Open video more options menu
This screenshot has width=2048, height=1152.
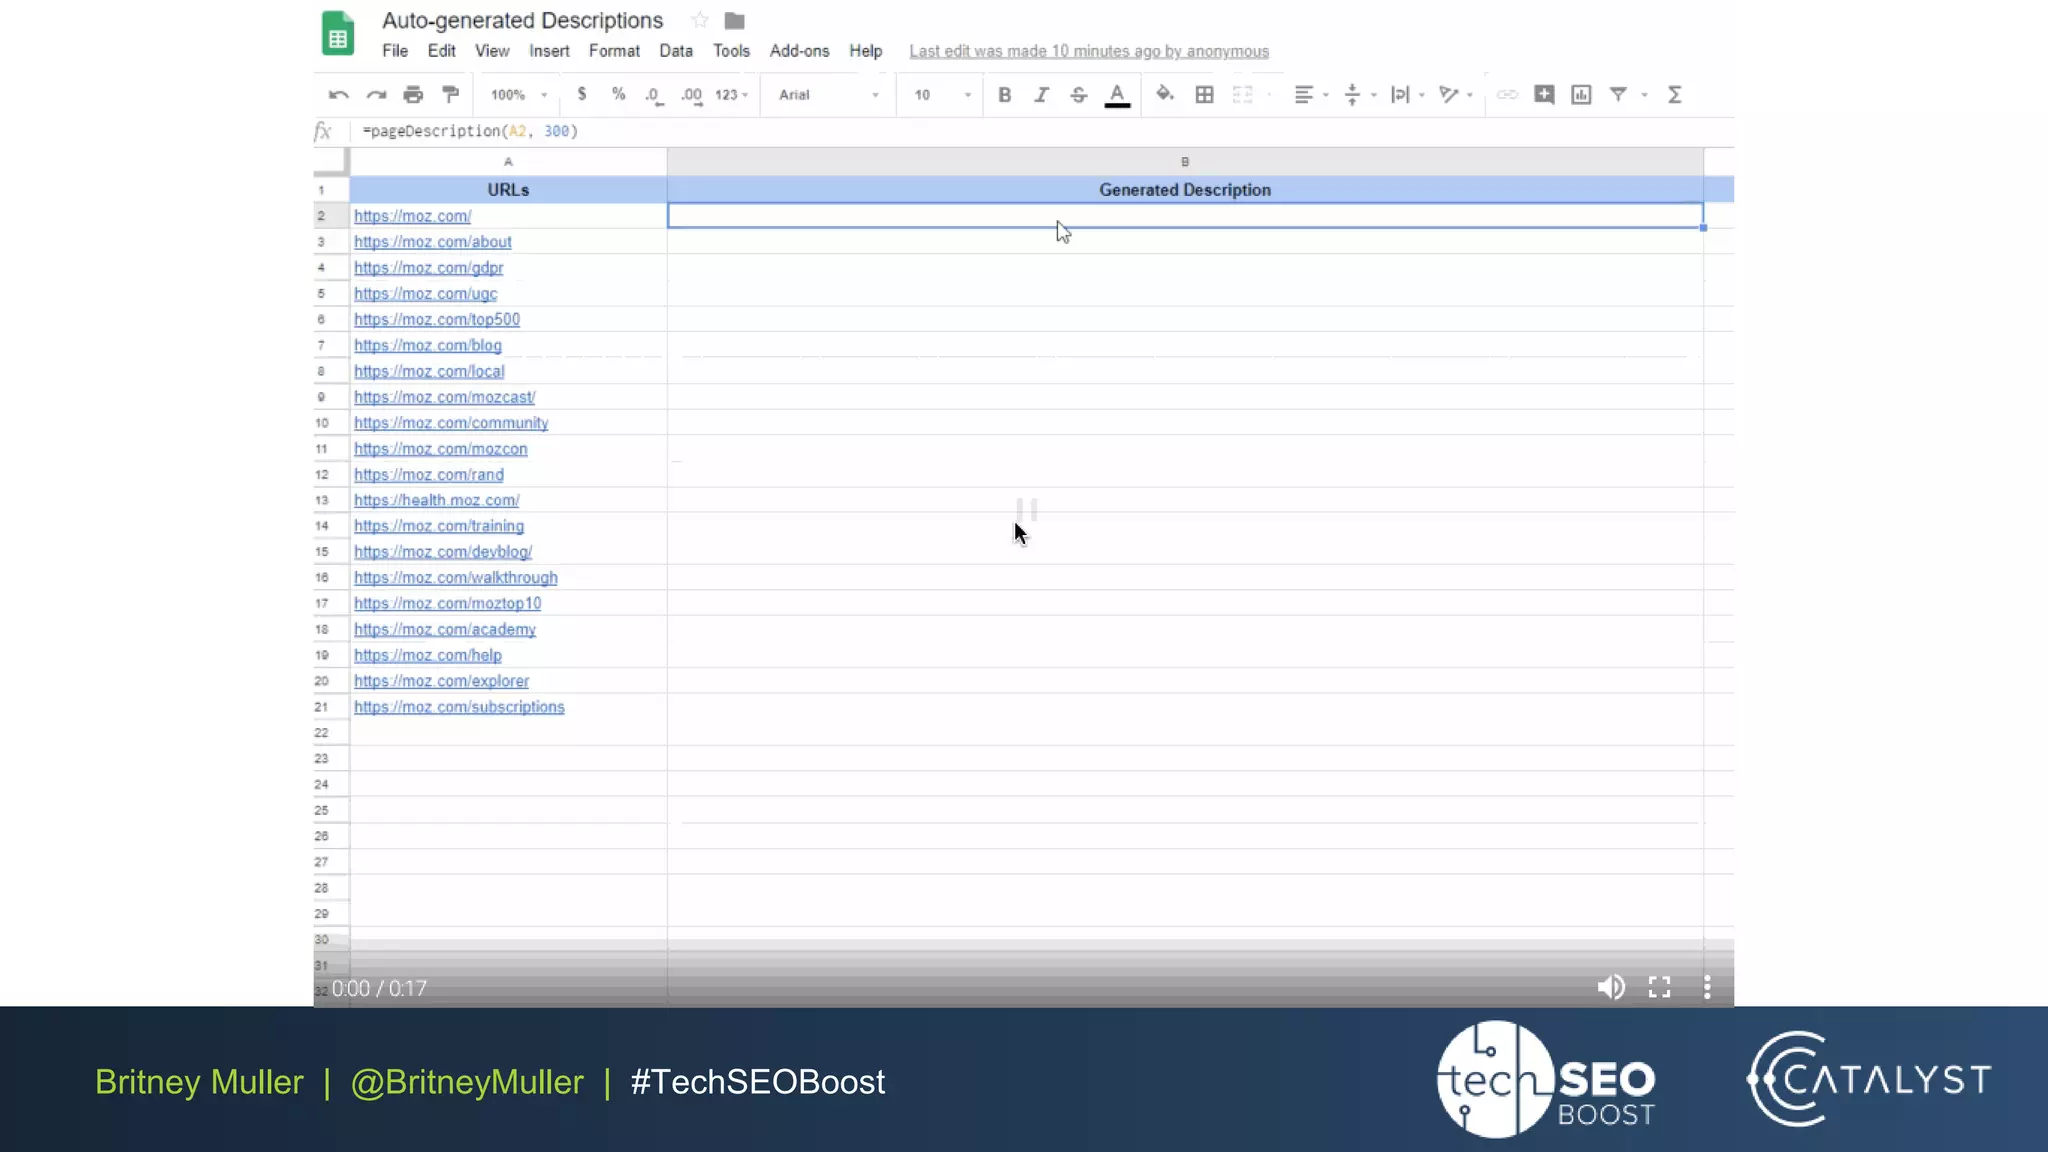(1707, 988)
